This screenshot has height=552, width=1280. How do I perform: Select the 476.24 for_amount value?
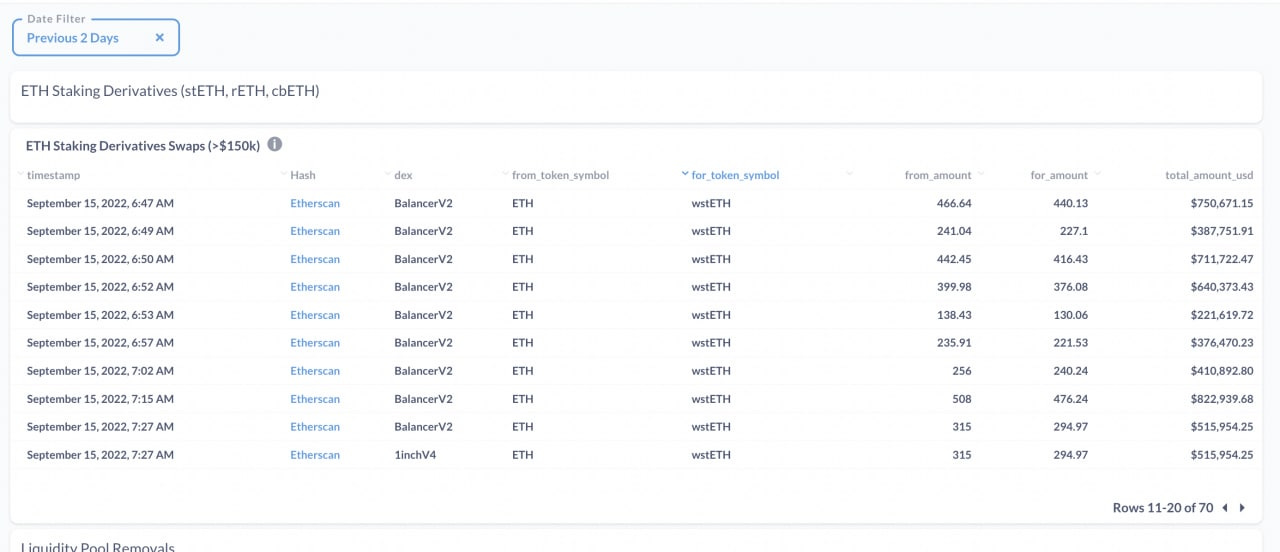[1070, 399]
